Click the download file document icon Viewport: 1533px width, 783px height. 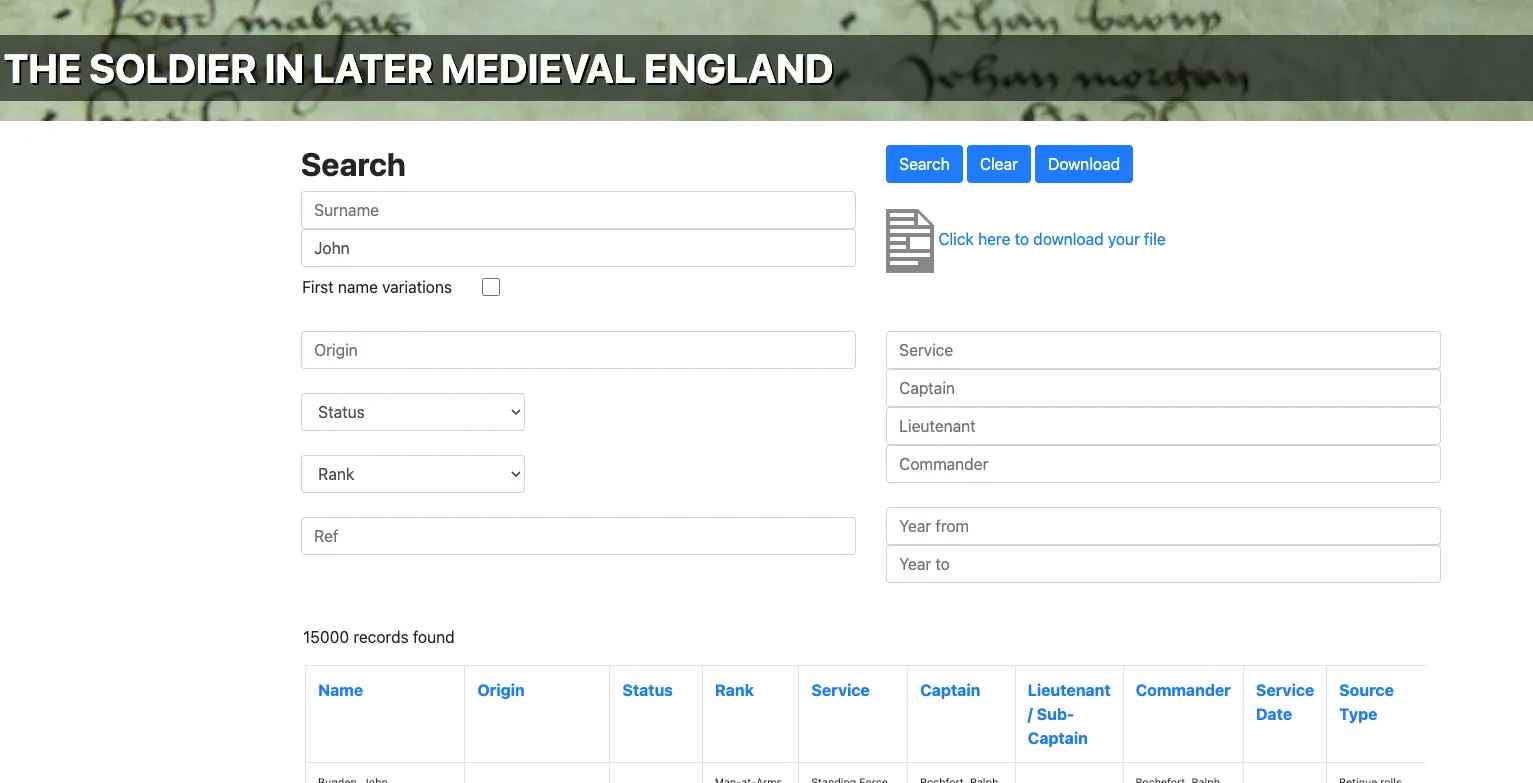(x=910, y=241)
